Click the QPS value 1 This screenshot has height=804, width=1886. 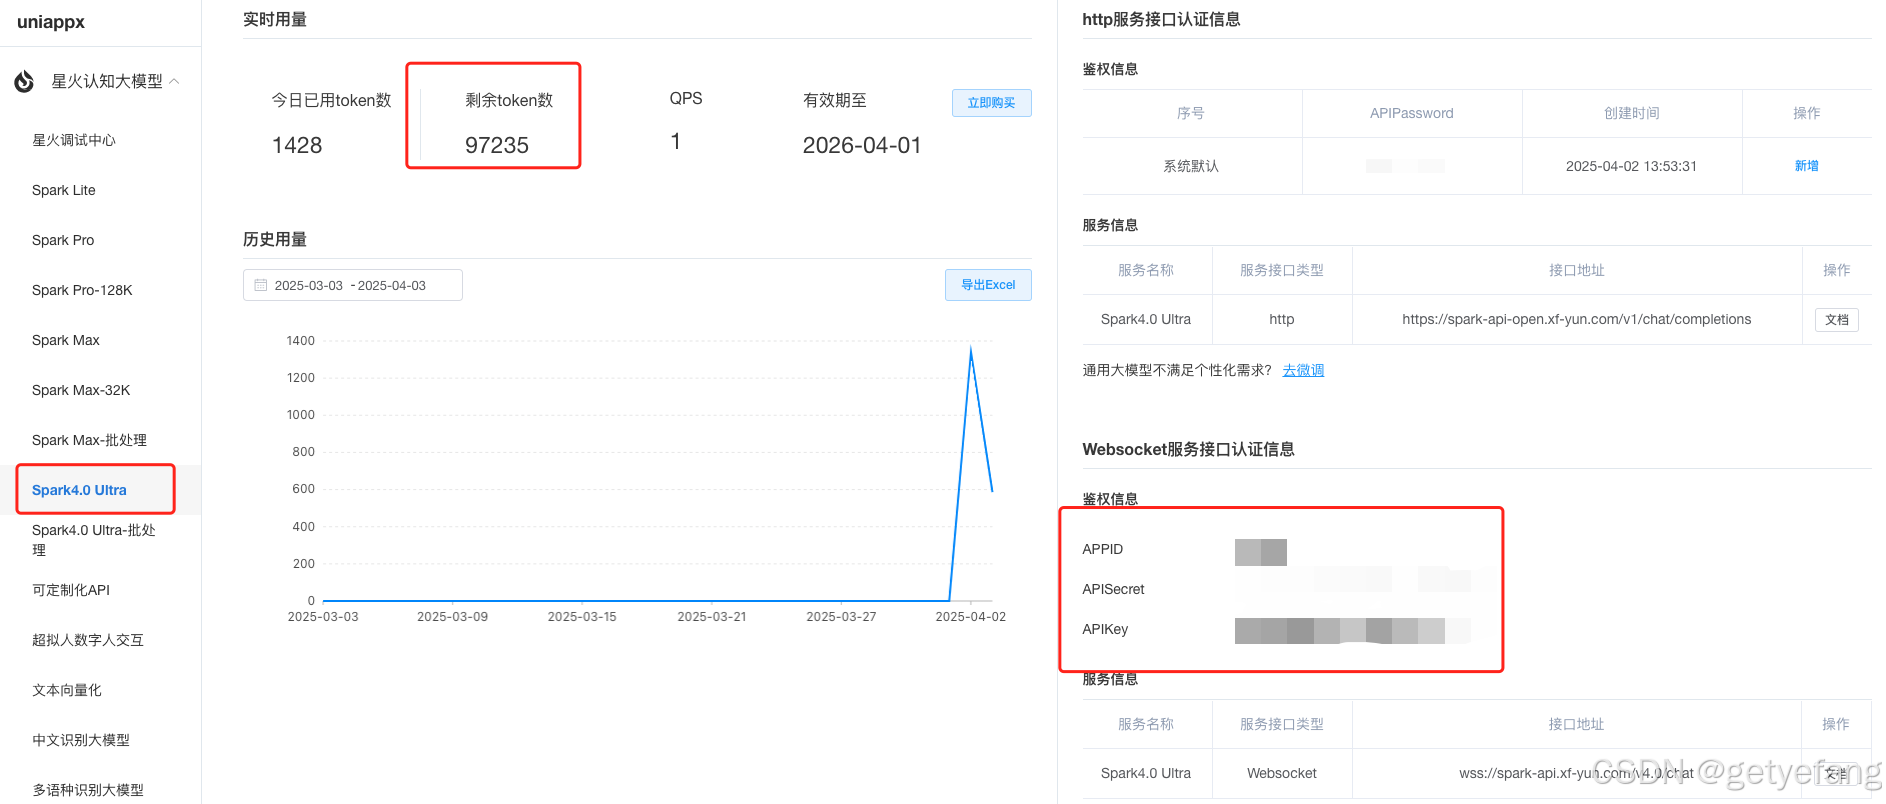click(676, 142)
